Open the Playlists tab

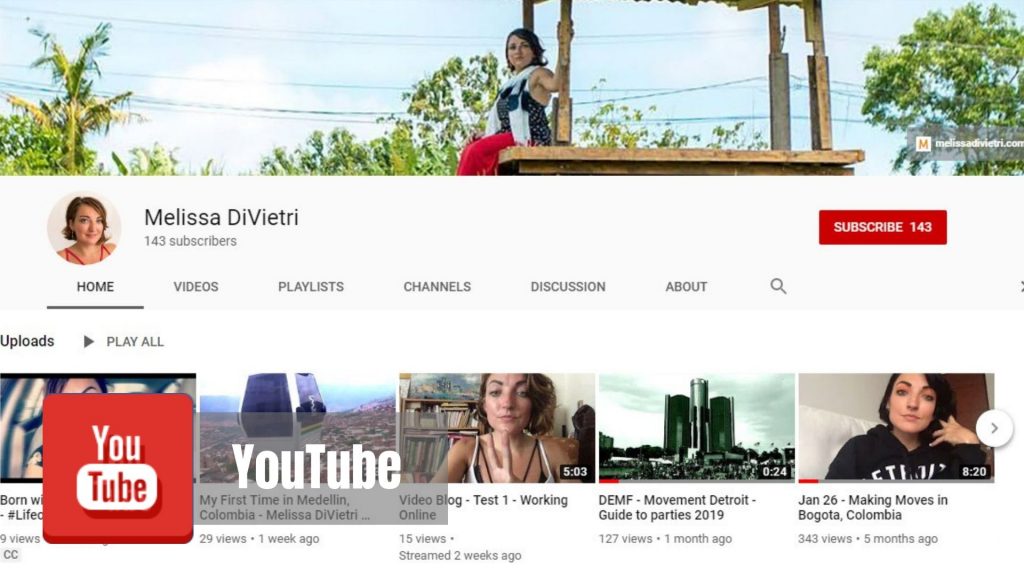pyautogui.click(x=311, y=287)
